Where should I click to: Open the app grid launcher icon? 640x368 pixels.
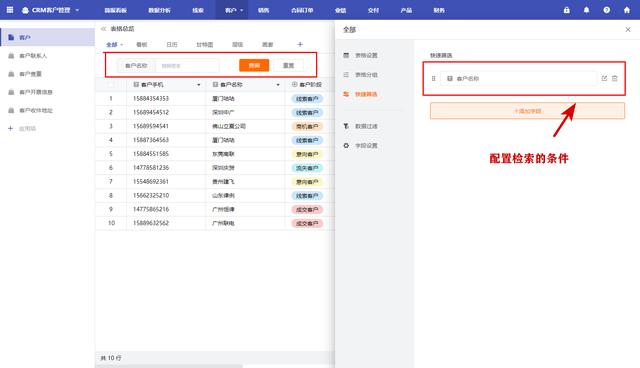coord(10,10)
